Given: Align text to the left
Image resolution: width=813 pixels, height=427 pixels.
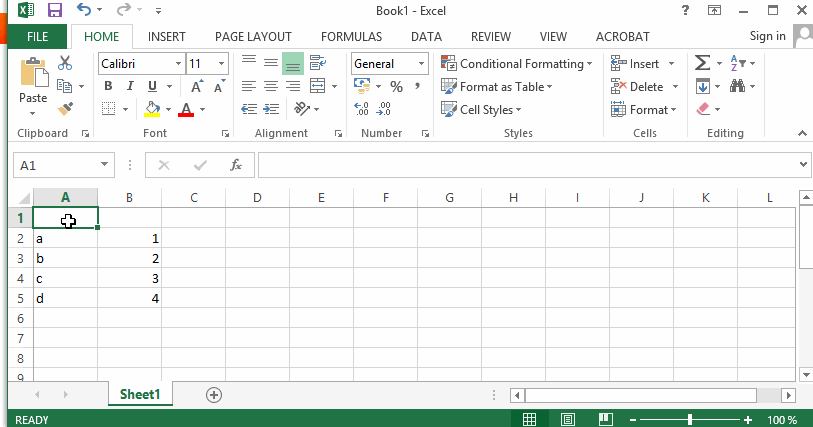Looking at the screenshot, I should (x=249, y=86).
